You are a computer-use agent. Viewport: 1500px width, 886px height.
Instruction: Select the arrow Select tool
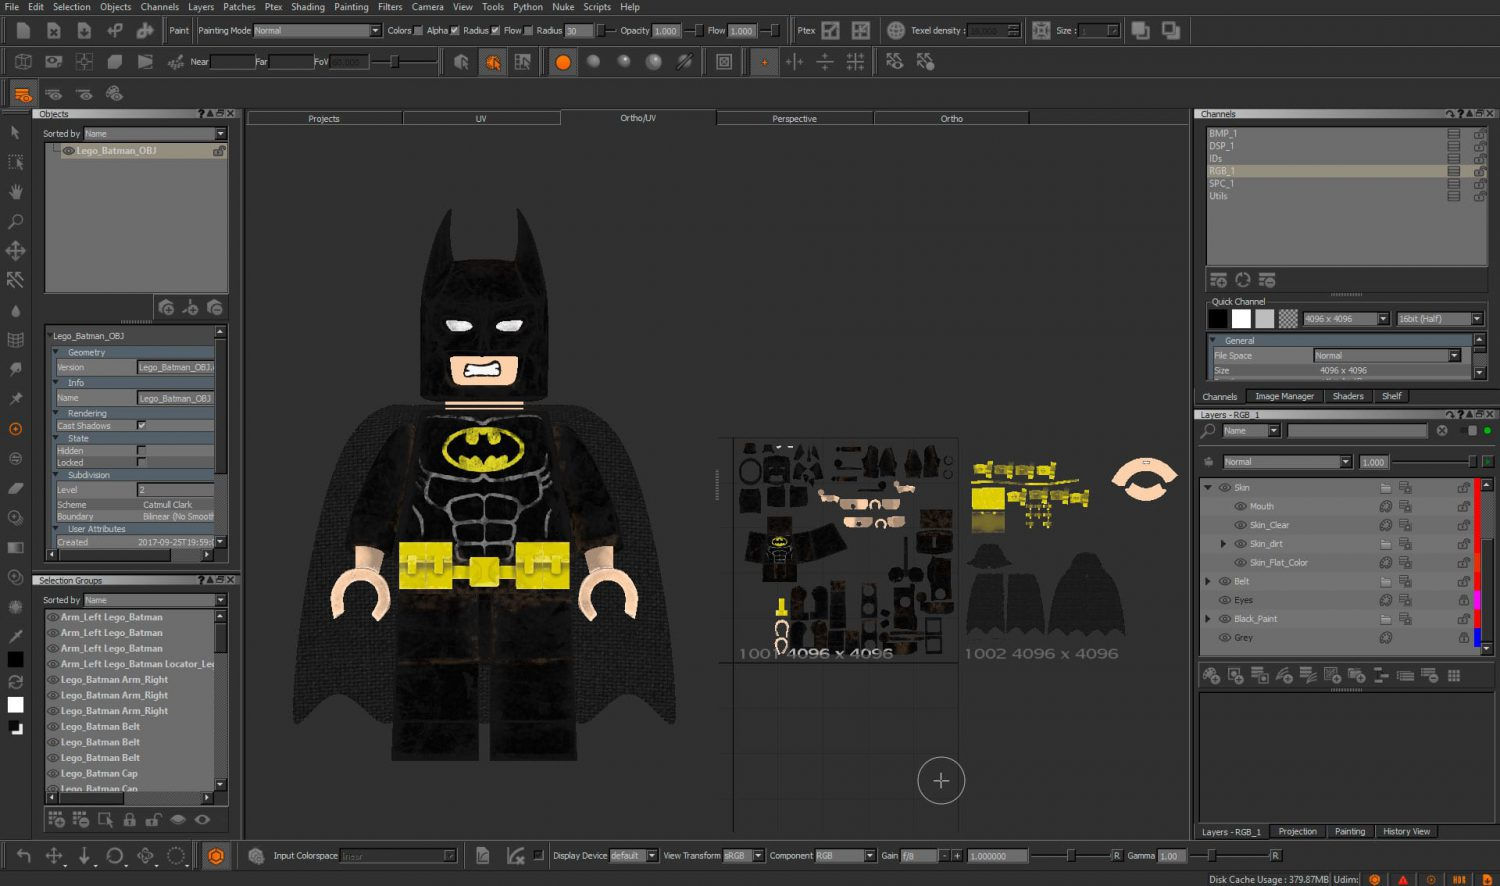click(x=16, y=132)
